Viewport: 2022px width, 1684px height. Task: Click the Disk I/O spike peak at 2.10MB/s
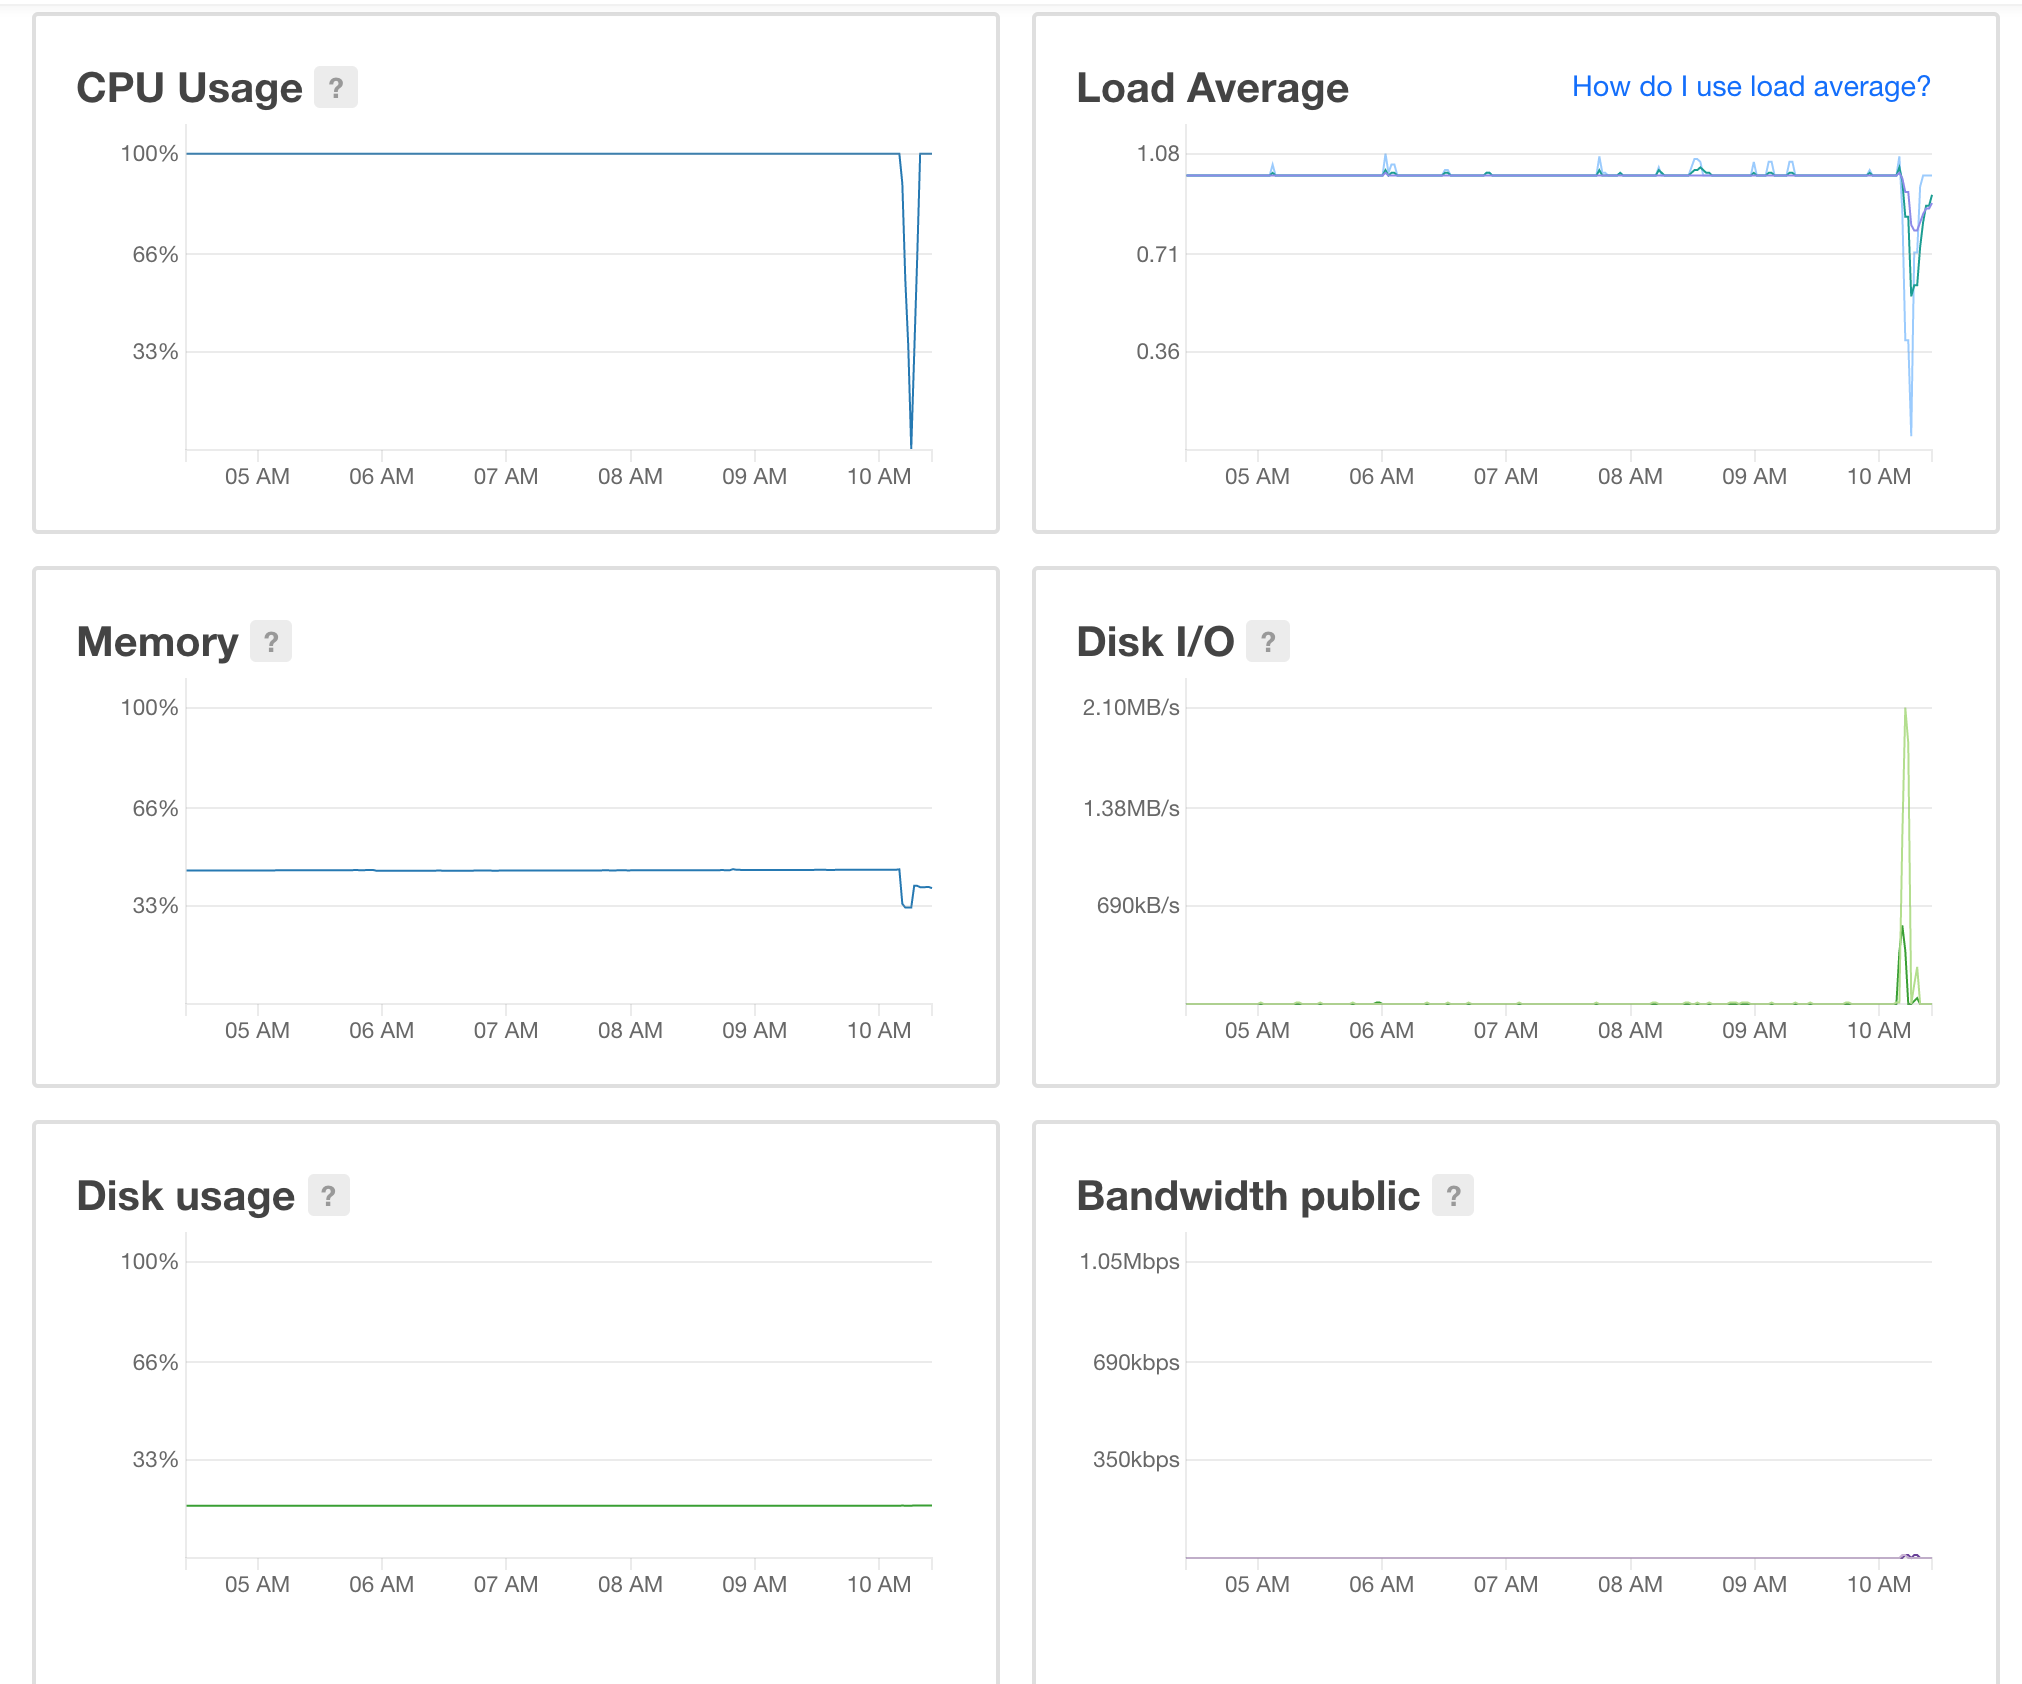[x=1905, y=712]
